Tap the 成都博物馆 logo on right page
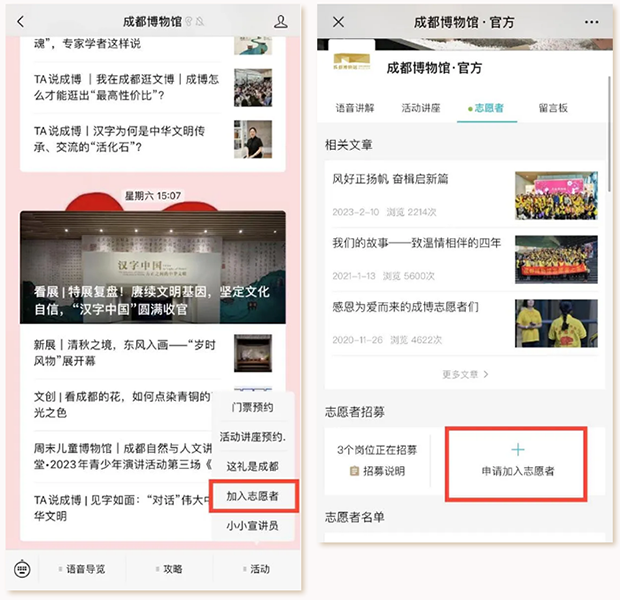 pos(352,62)
